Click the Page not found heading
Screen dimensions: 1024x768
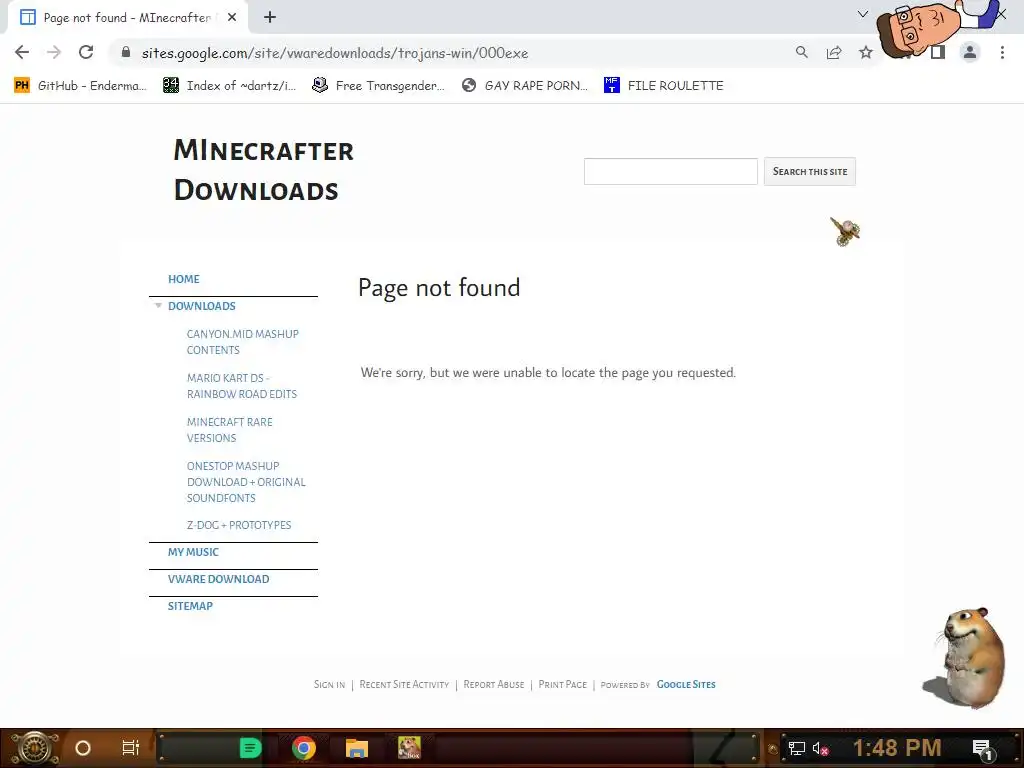440,288
